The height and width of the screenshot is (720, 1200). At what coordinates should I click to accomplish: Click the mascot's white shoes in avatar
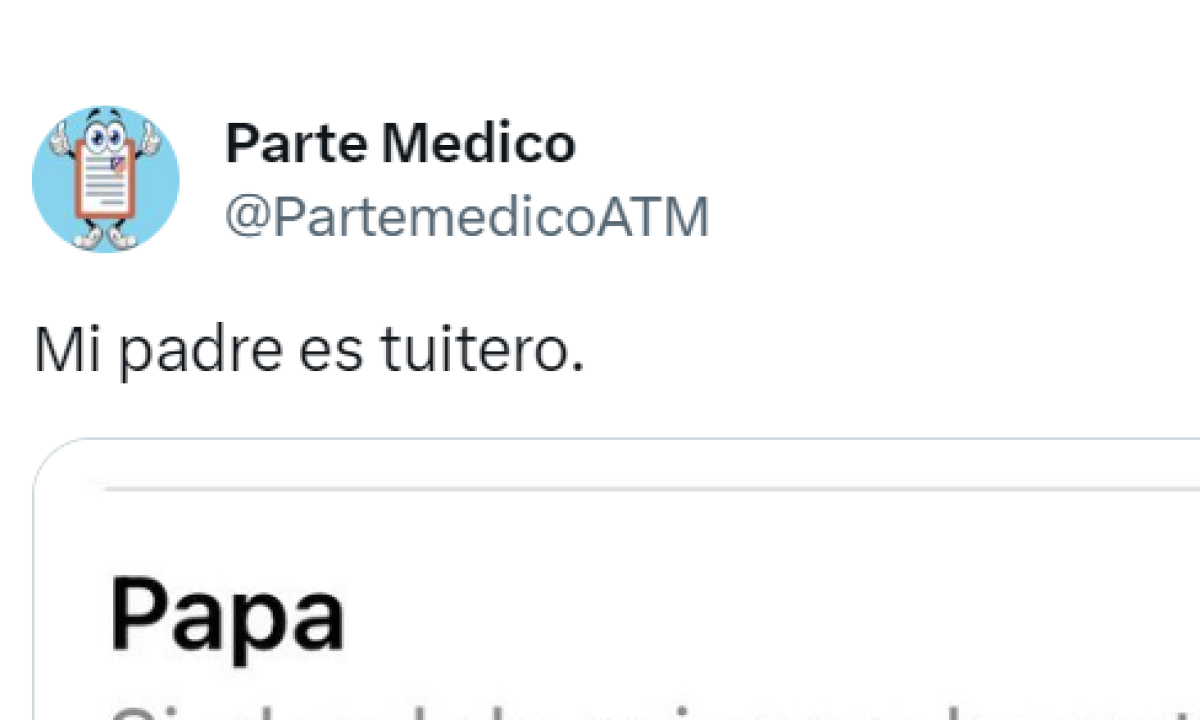pyautogui.click(x=105, y=238)
